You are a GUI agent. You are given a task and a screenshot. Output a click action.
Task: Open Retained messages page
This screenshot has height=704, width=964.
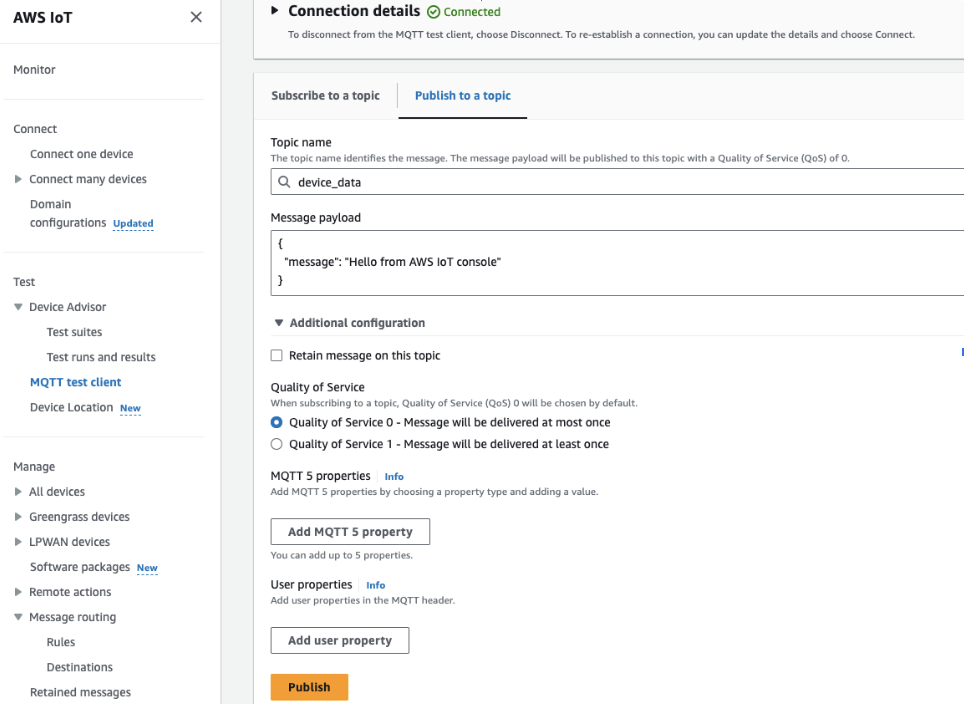pos(81,692)
